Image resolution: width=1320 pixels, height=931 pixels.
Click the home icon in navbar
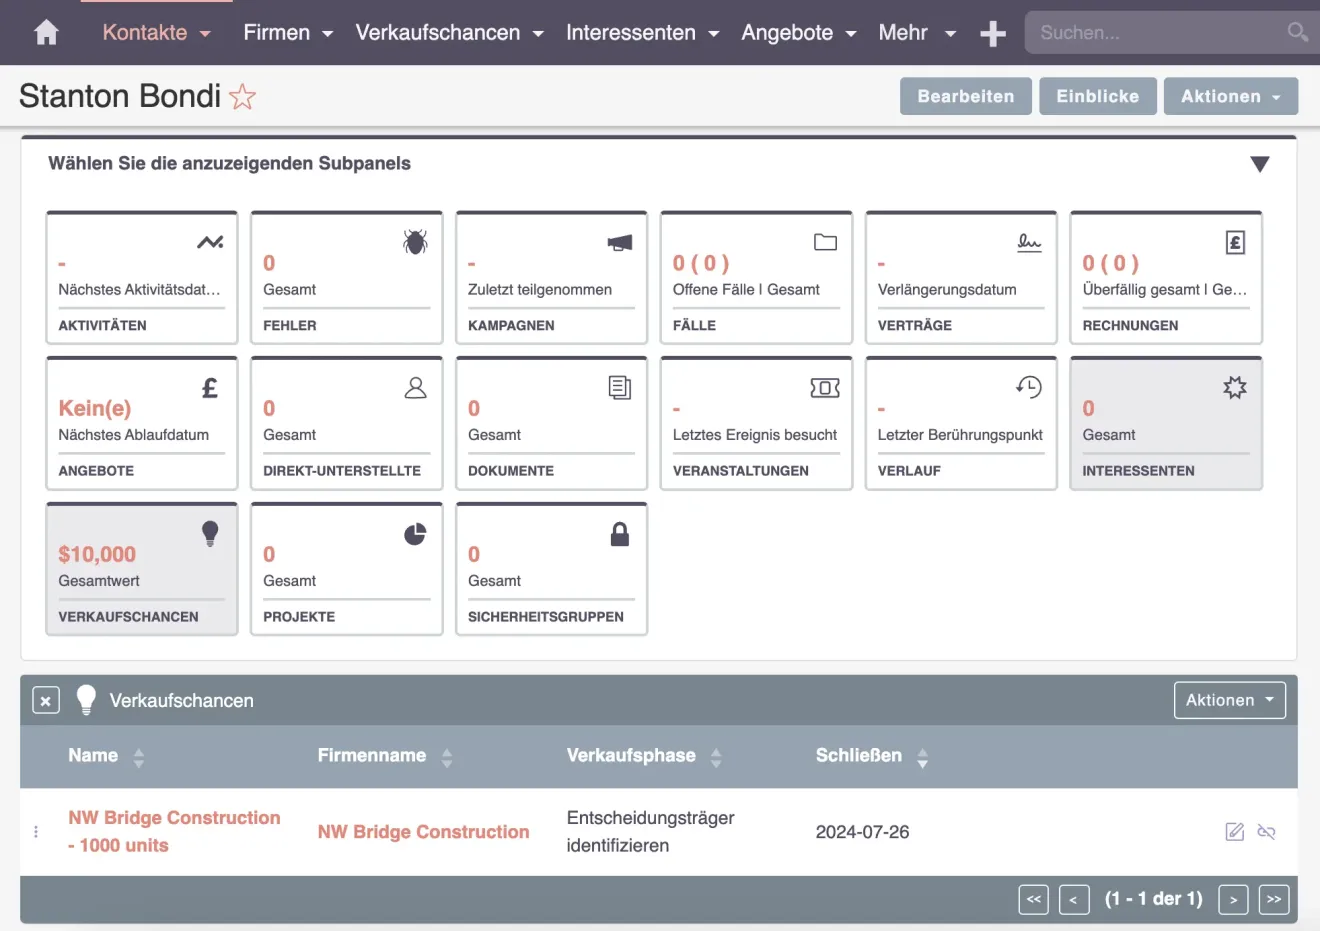point(46,33)
